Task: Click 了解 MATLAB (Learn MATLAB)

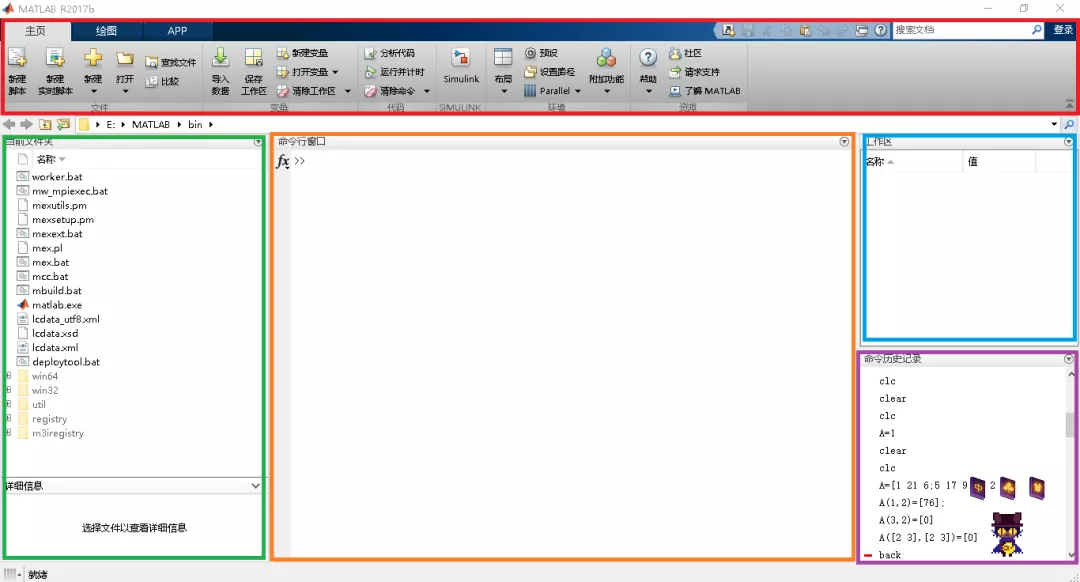Action: click(705, 91)
